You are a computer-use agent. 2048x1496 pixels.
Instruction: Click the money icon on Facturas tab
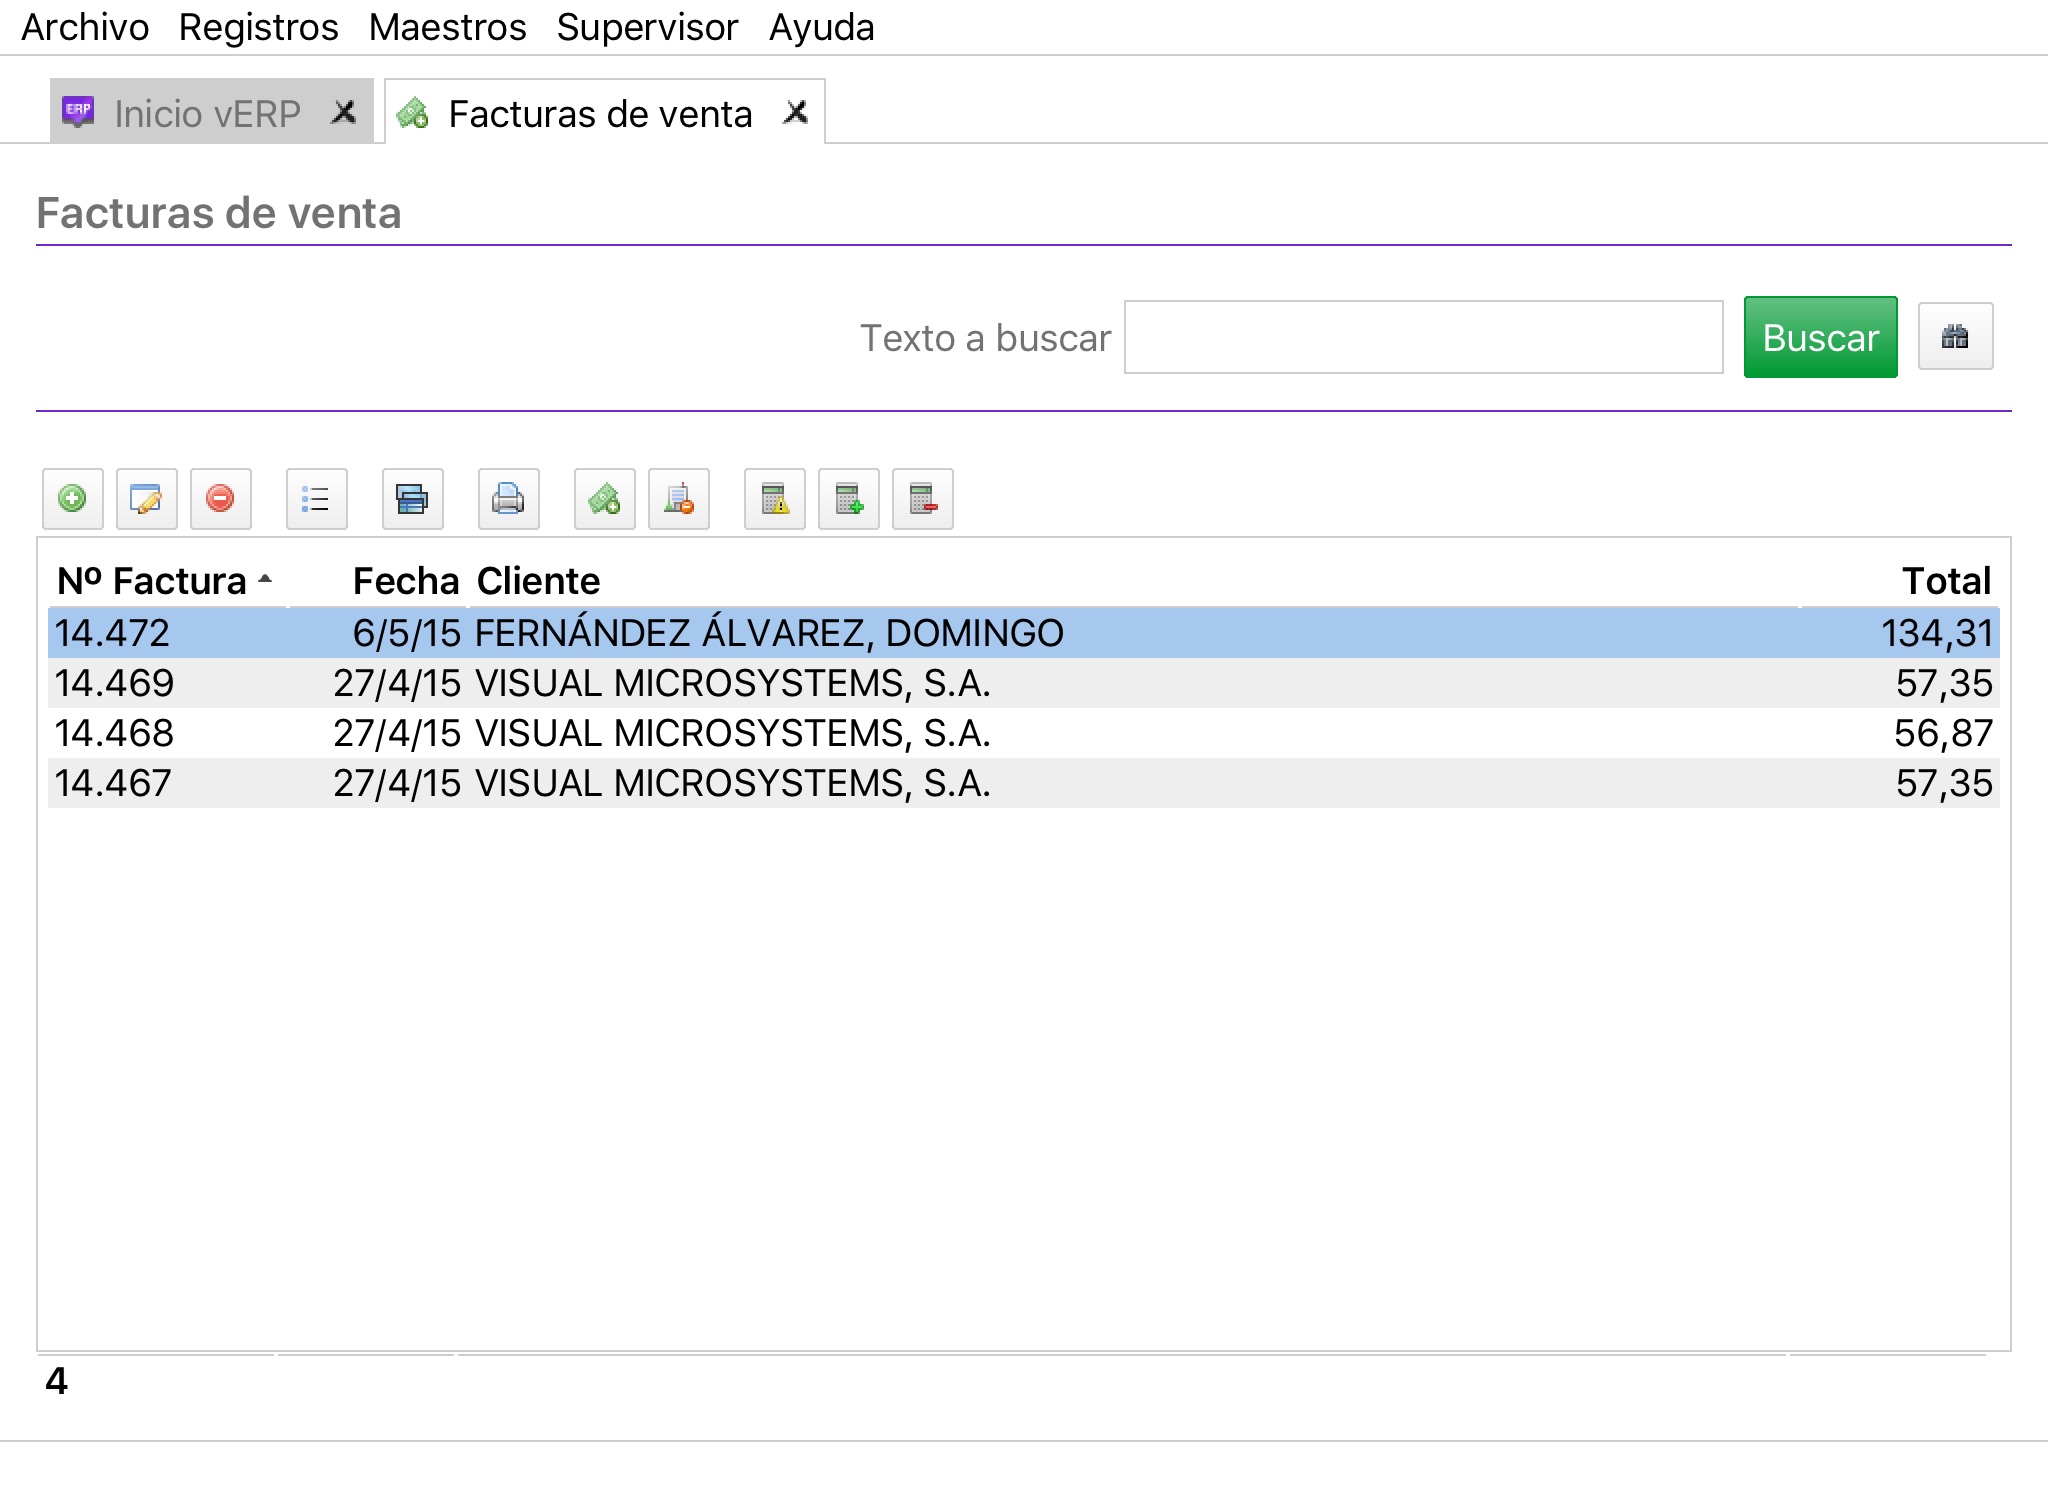pos(413,113)
